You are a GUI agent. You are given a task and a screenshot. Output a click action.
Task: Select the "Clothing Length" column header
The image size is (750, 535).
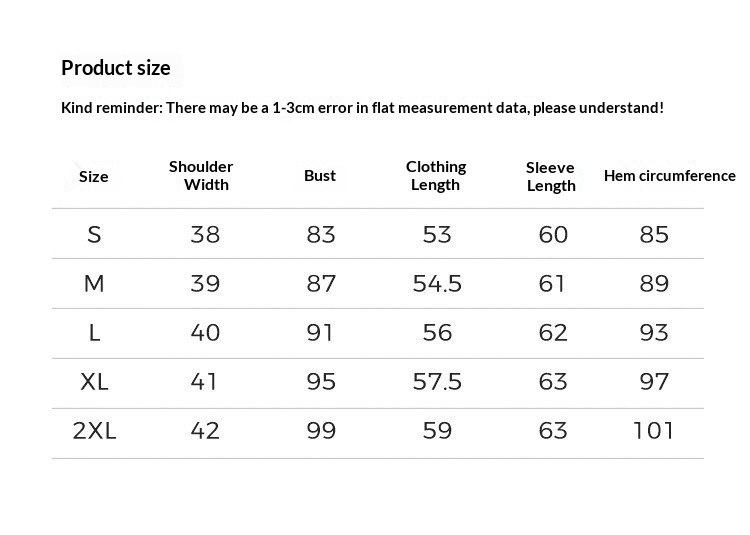[x=436, y=176]
